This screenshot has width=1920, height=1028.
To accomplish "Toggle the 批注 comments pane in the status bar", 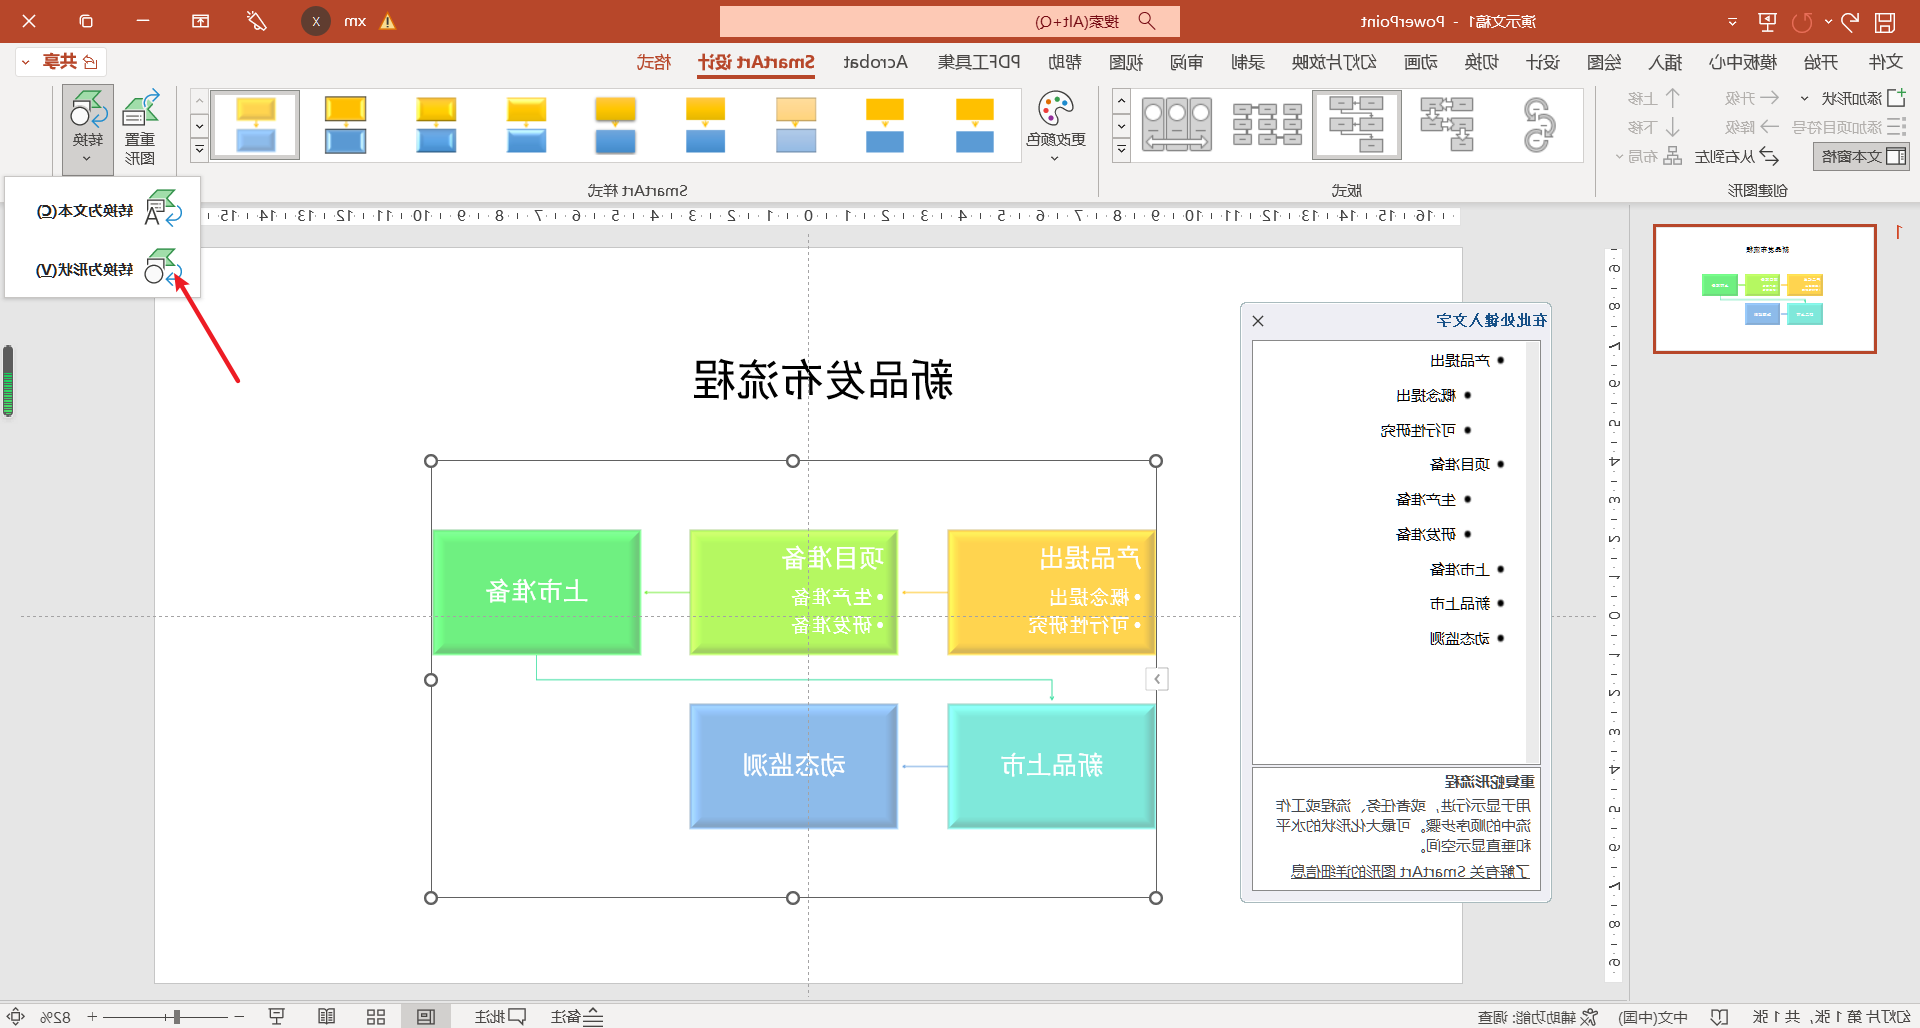I will pyautogui.click(x=500, y=1017).
